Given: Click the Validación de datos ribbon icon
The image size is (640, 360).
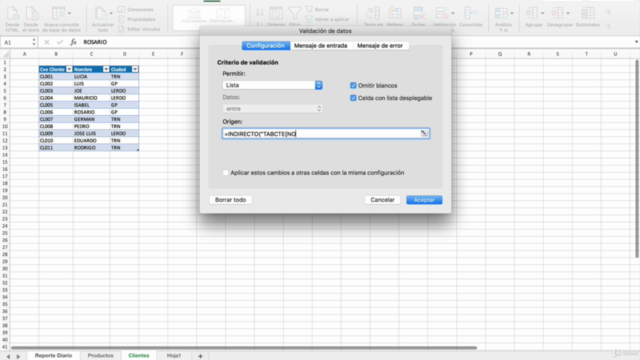Looking at the screenshot, I should tap(442, 14).
